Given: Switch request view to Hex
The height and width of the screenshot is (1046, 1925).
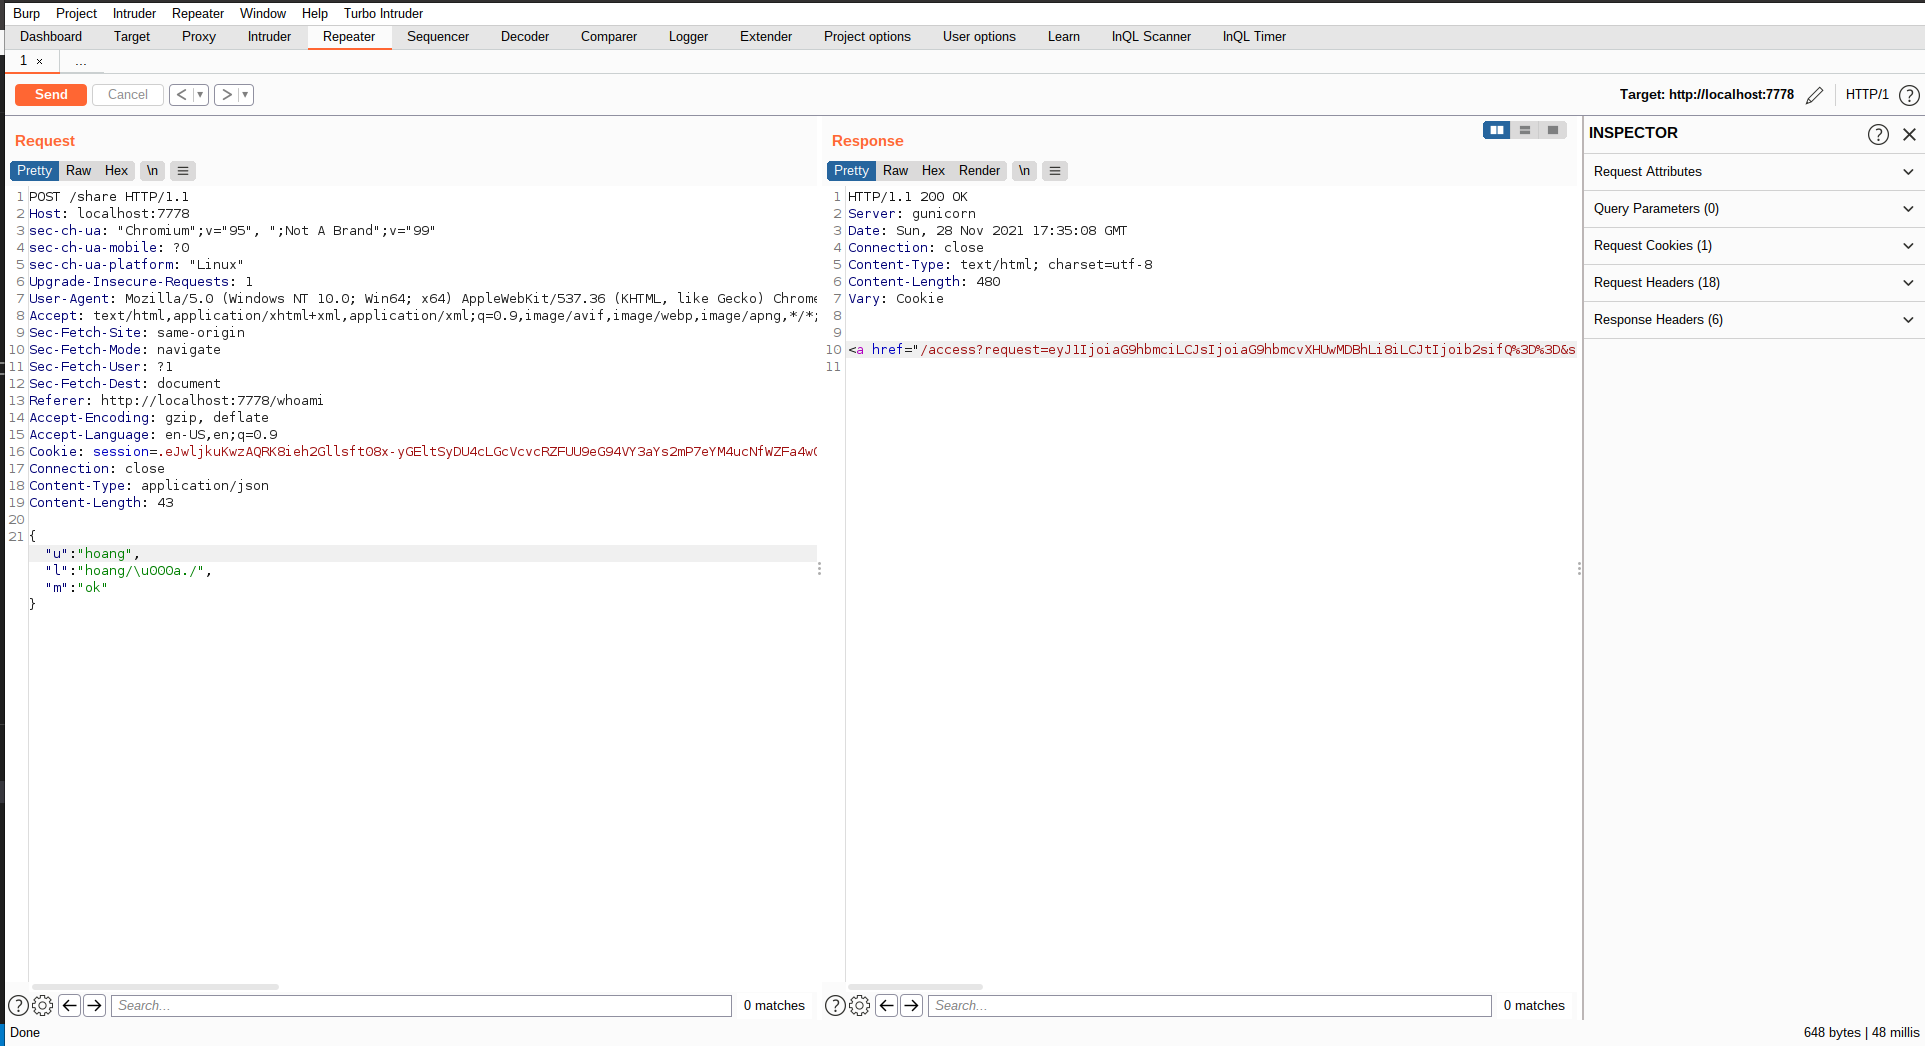Looking at the screenshot, I should [116, 171].
